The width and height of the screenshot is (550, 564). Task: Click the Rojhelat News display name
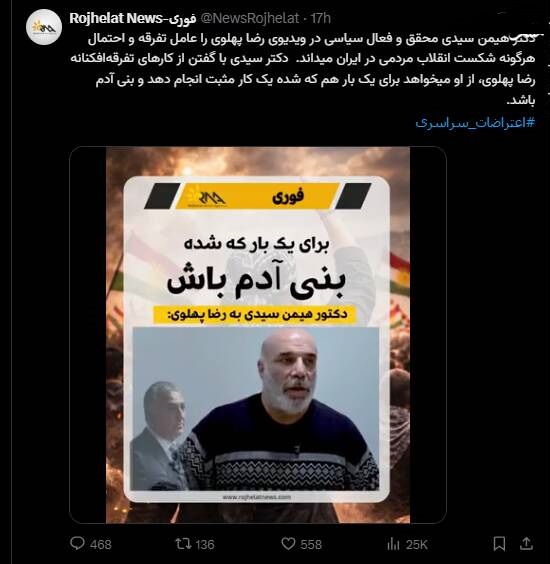[133, 18]
